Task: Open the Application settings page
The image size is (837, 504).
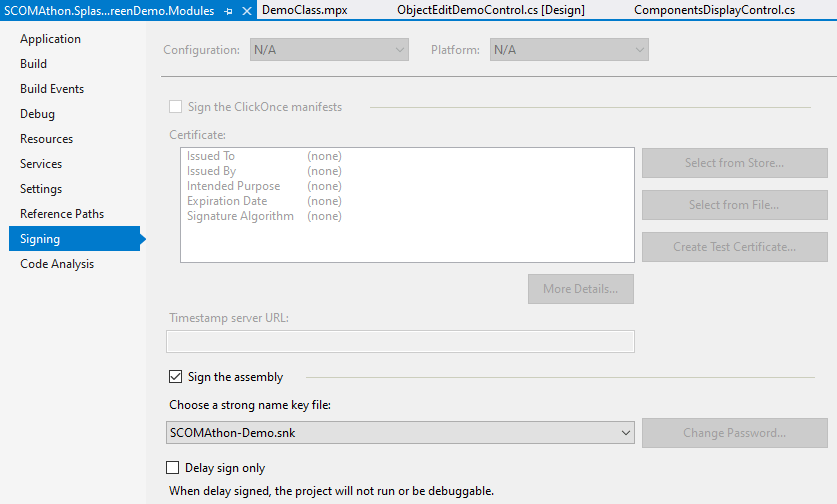Action: tap(50, 39)
